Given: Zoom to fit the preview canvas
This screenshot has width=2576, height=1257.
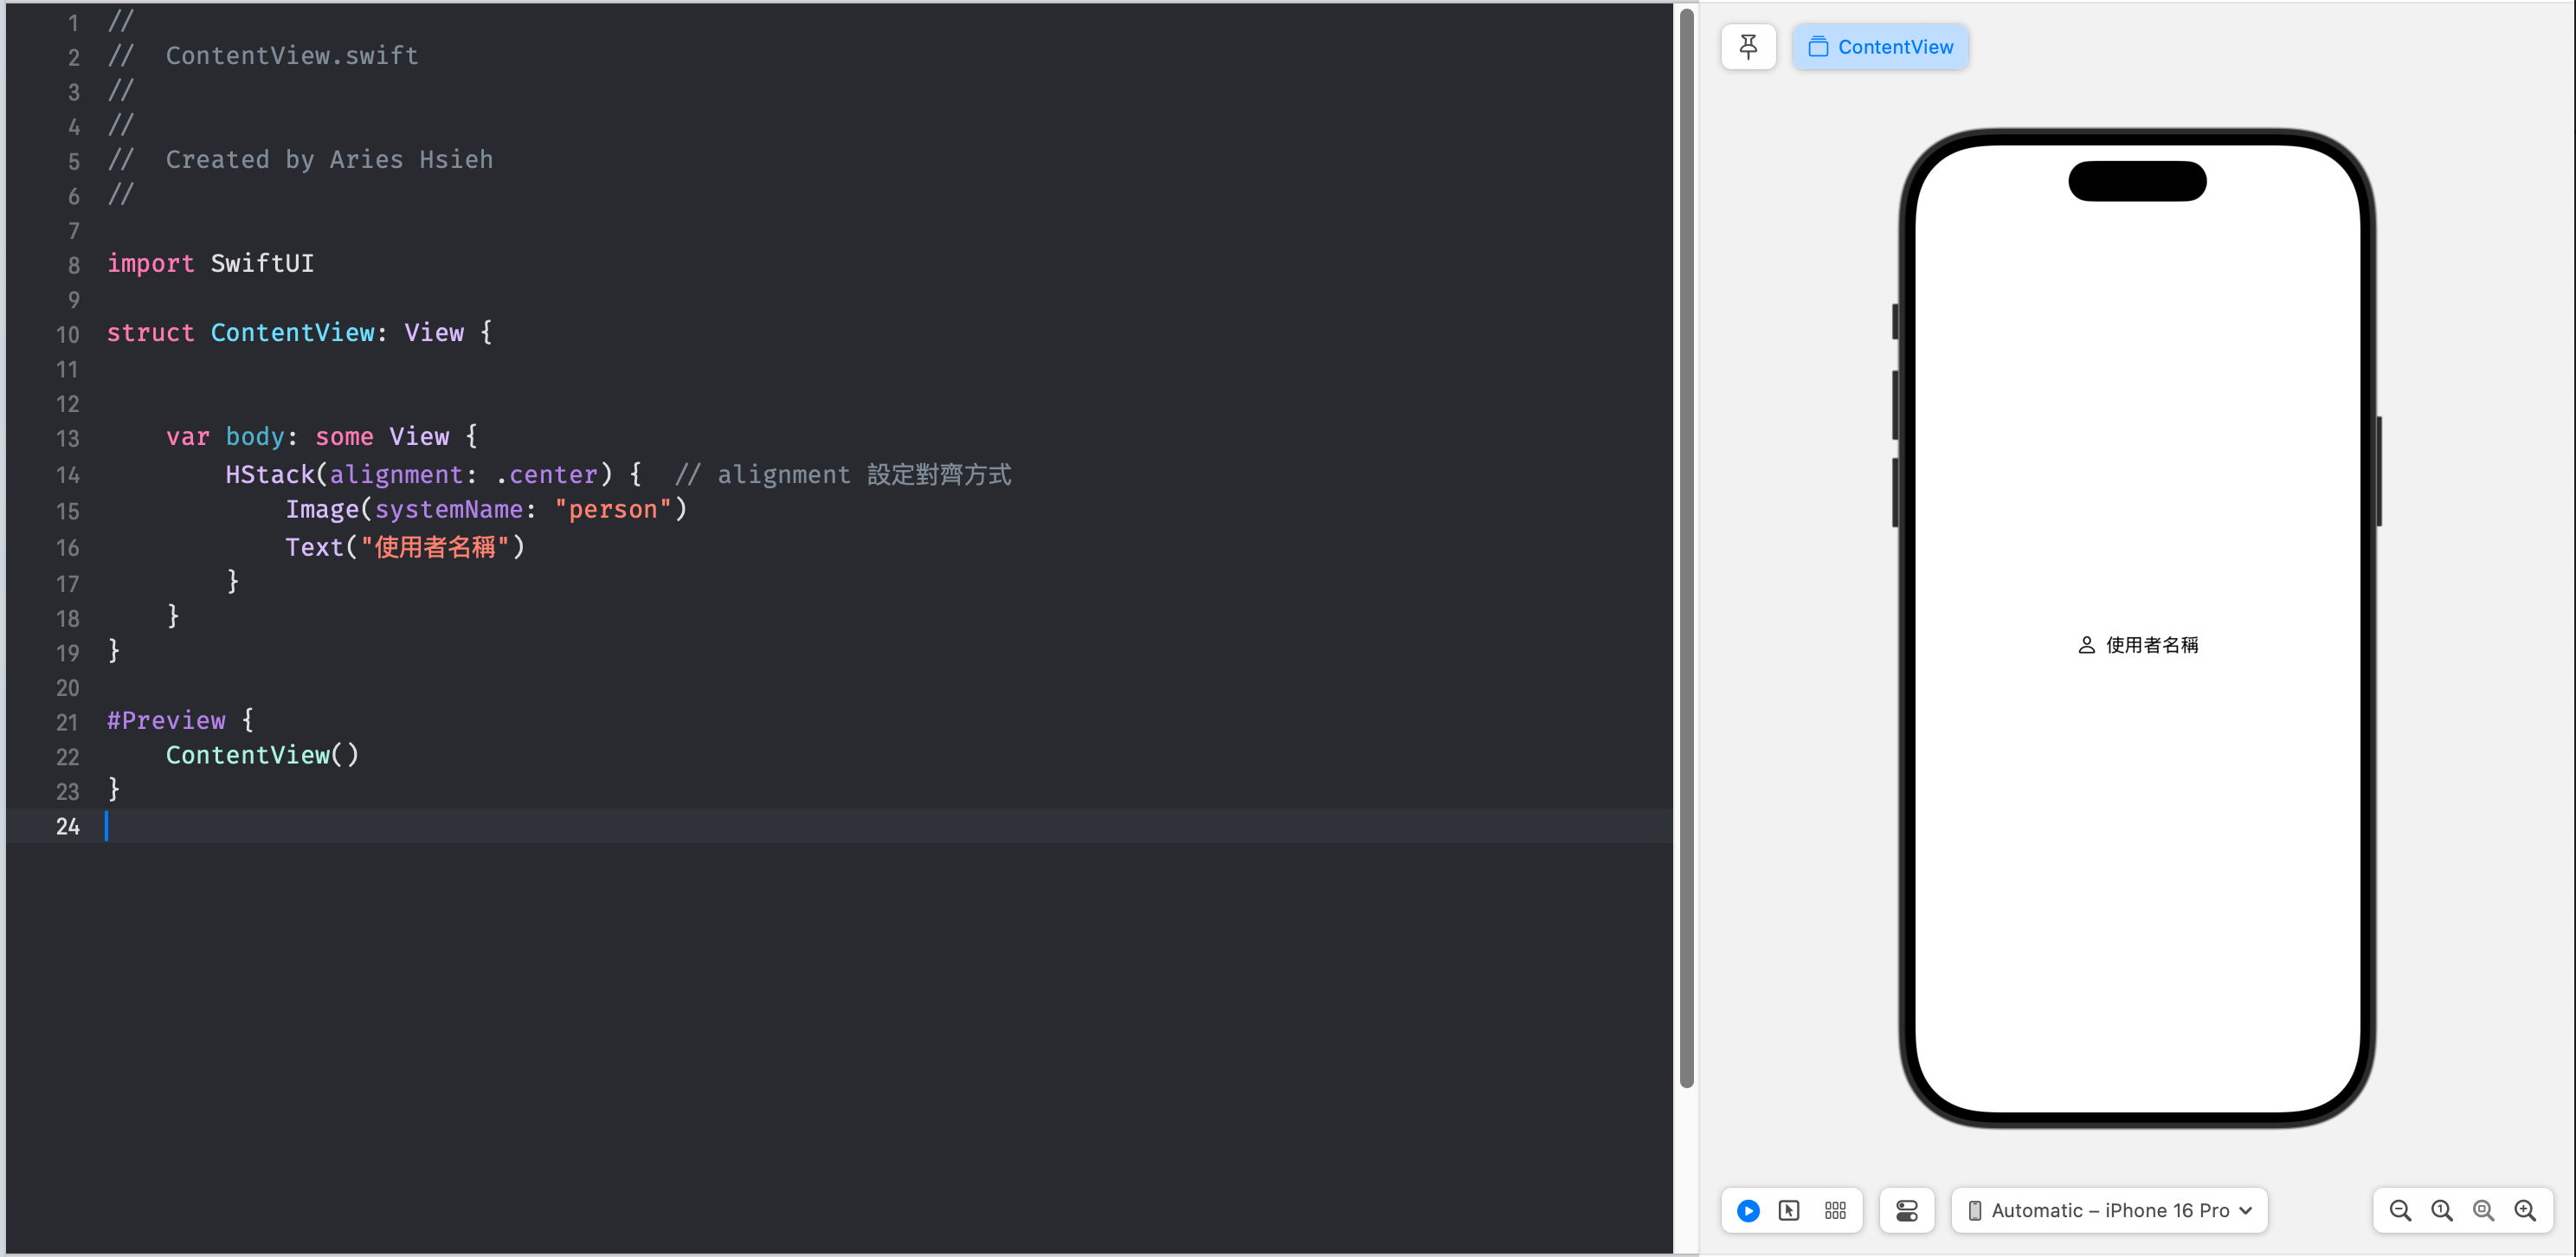Looking at the screenshot, I should click(x=2483, y=1210).
